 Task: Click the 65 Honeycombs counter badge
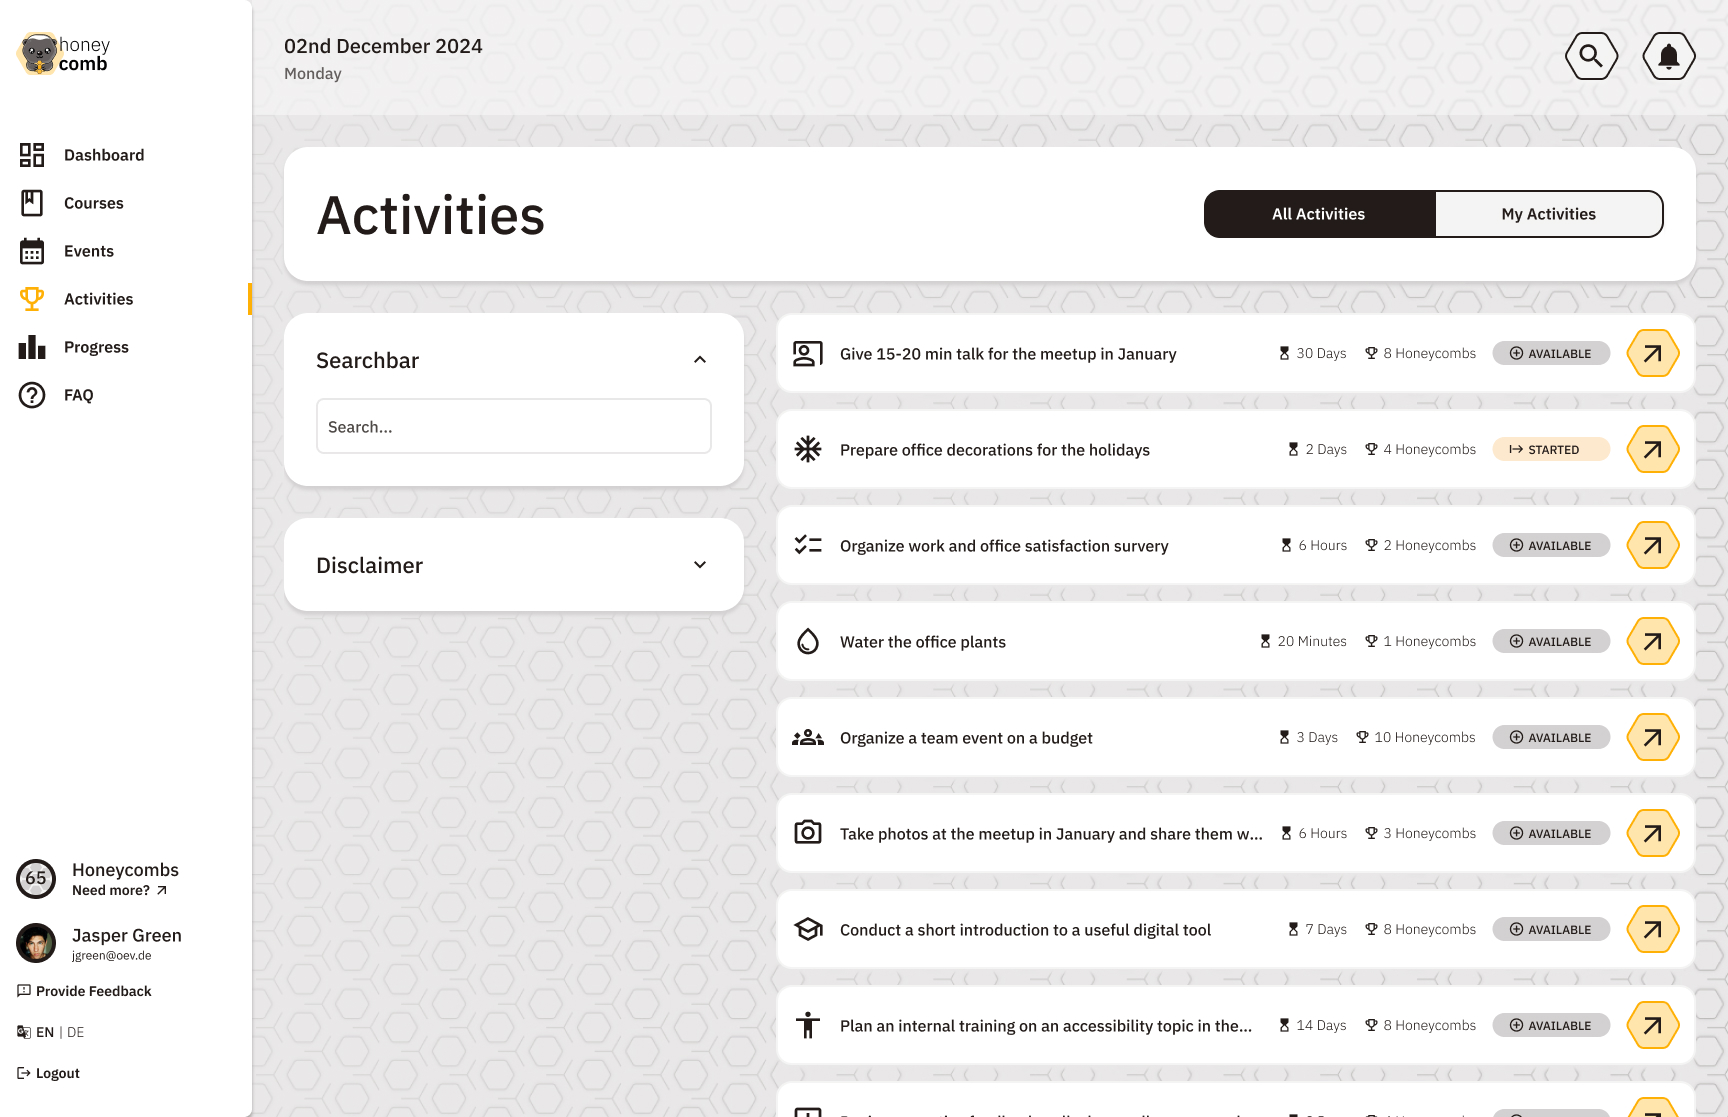(36, 879)
